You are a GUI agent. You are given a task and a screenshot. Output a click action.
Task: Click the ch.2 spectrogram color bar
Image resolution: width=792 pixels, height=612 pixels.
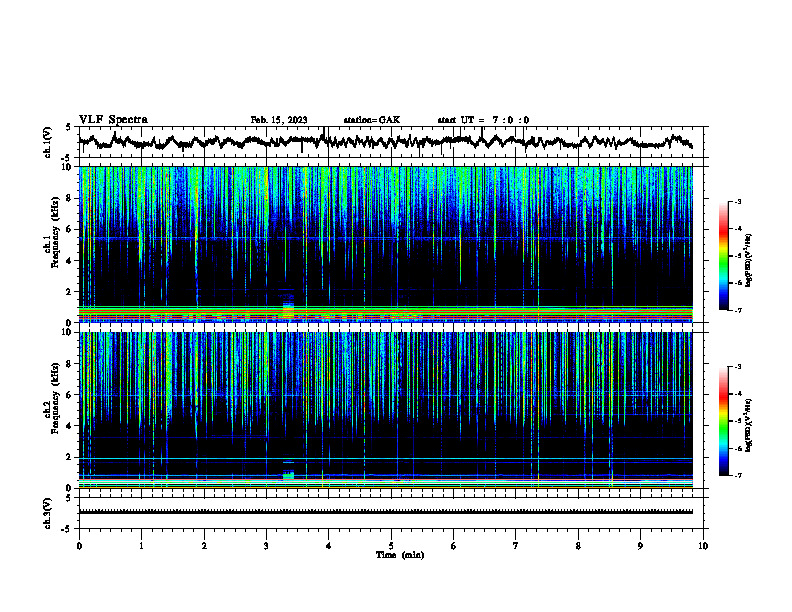(724, 421)
